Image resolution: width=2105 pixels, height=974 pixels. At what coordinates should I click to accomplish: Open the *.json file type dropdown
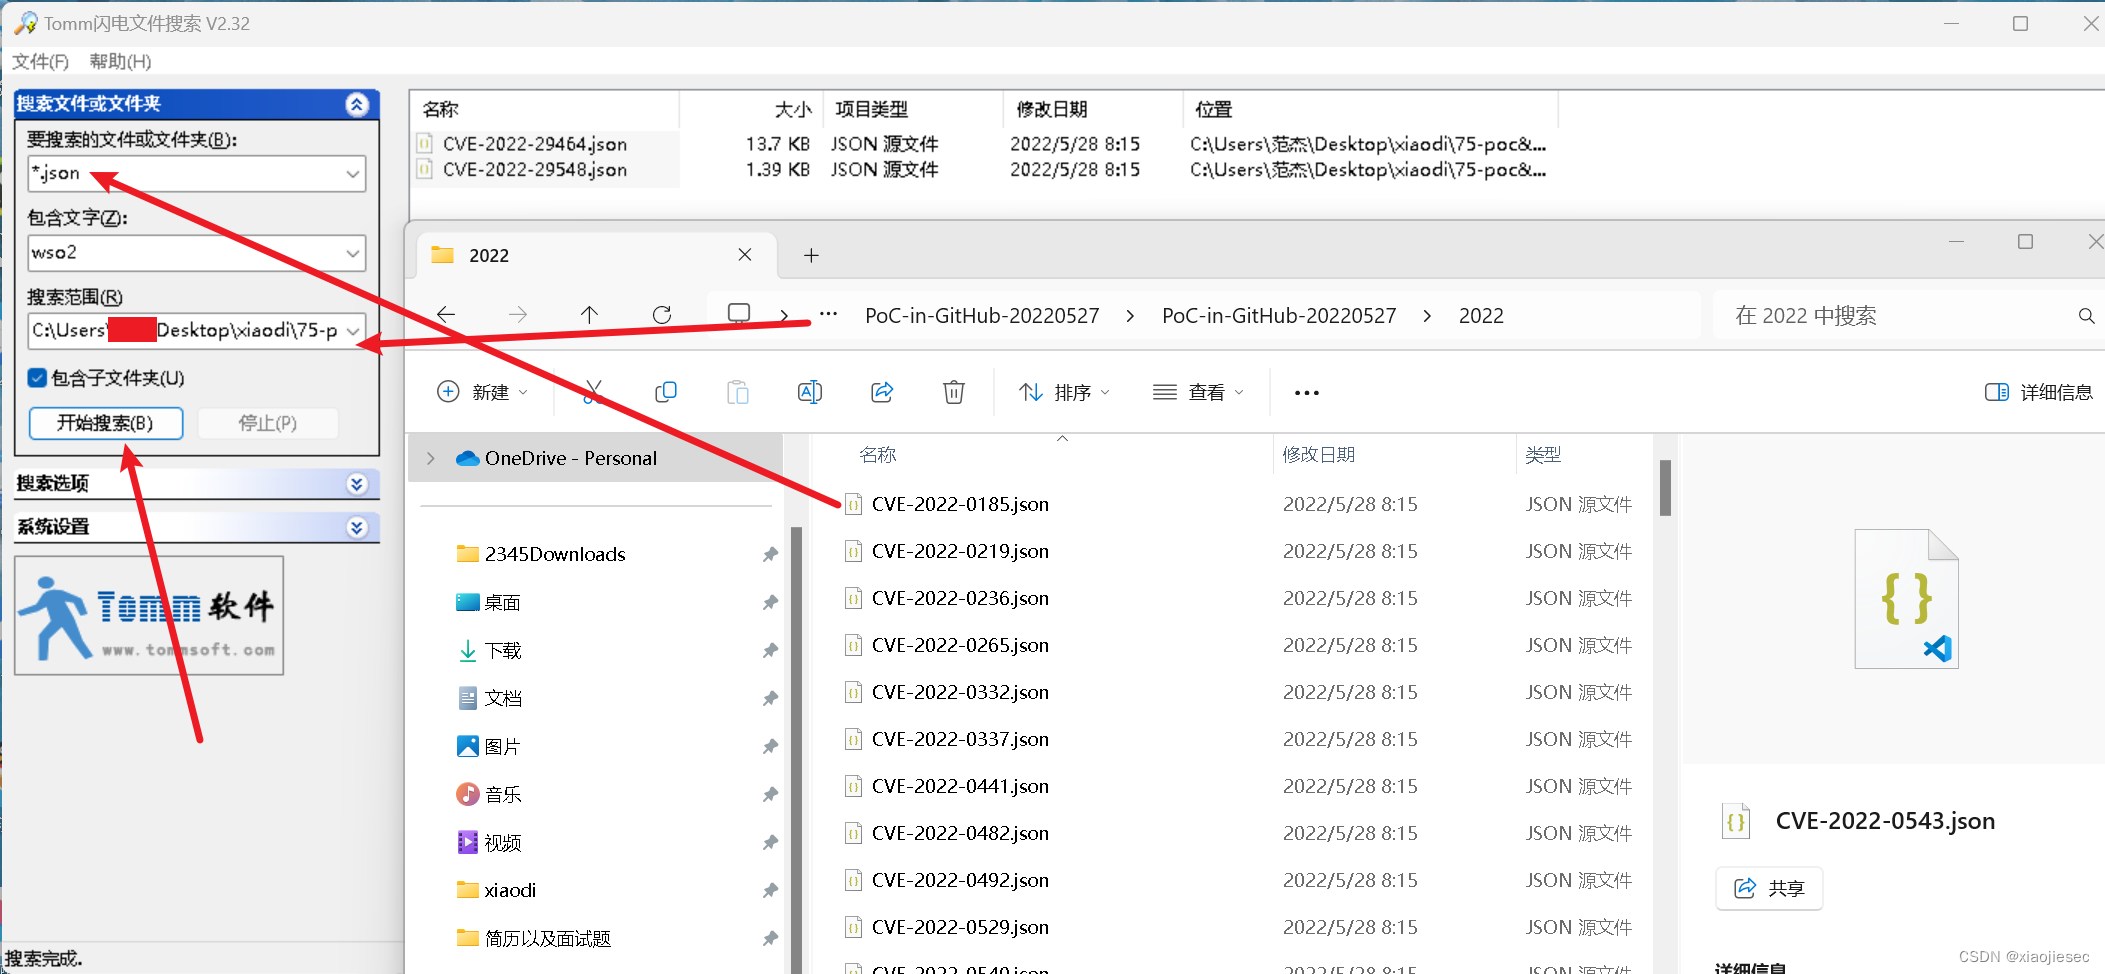click(x=352, y=173)
